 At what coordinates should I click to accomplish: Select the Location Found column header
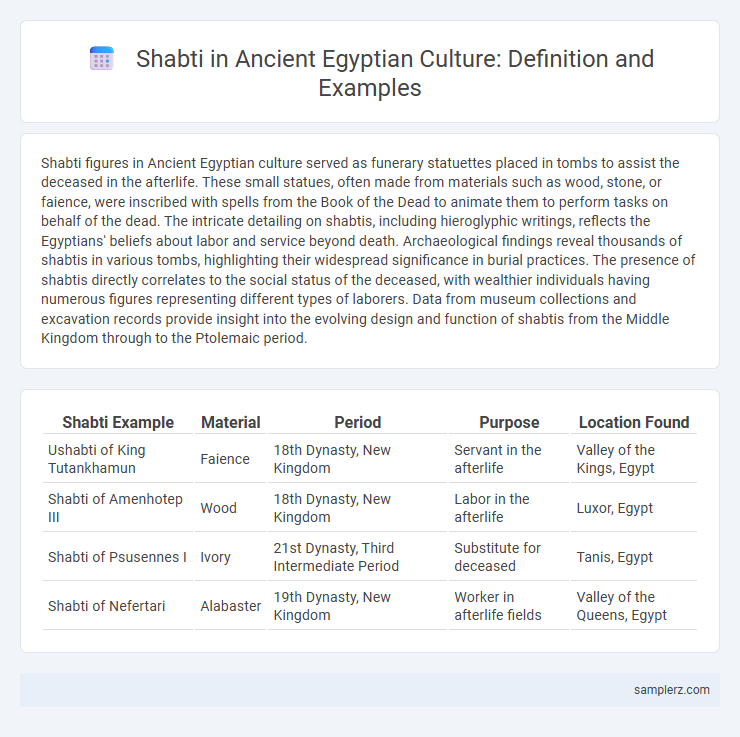pyautogui.click(x=634, y=422)
